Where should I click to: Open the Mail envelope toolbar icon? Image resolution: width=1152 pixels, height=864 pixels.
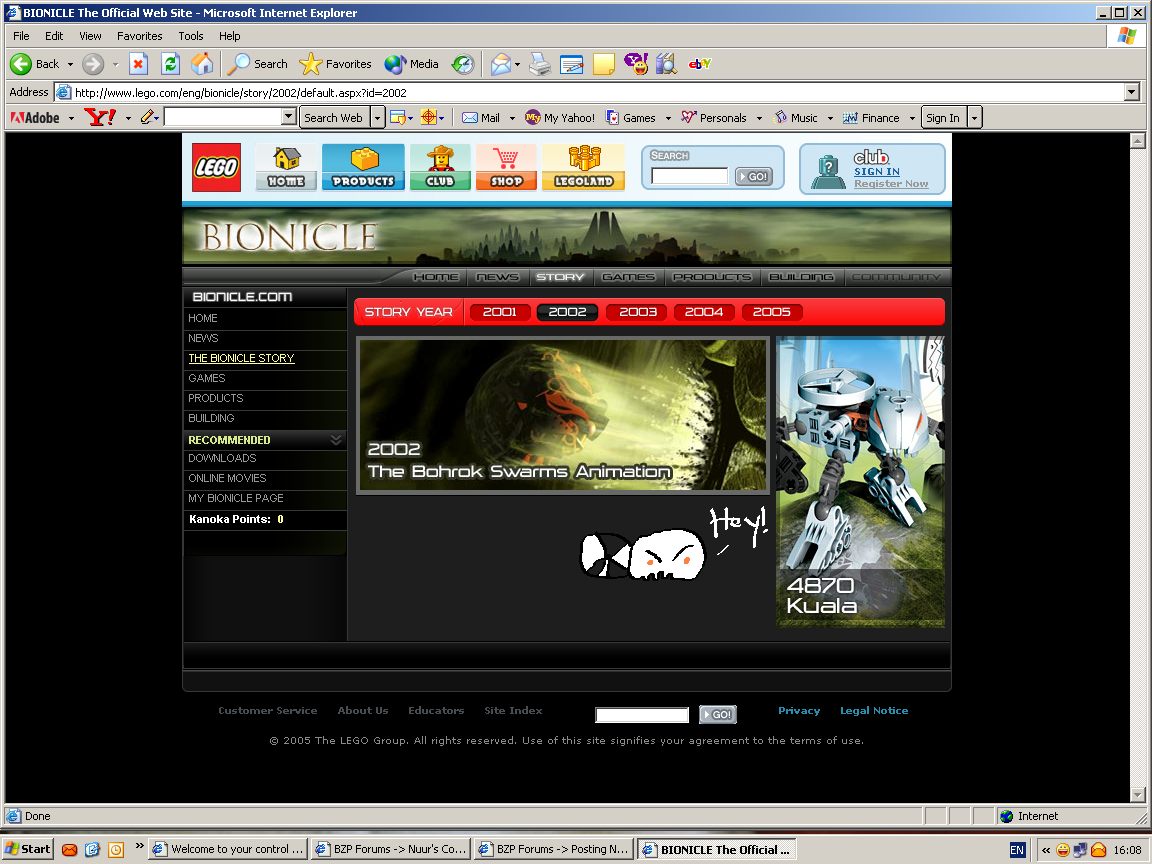pos(500,64)
